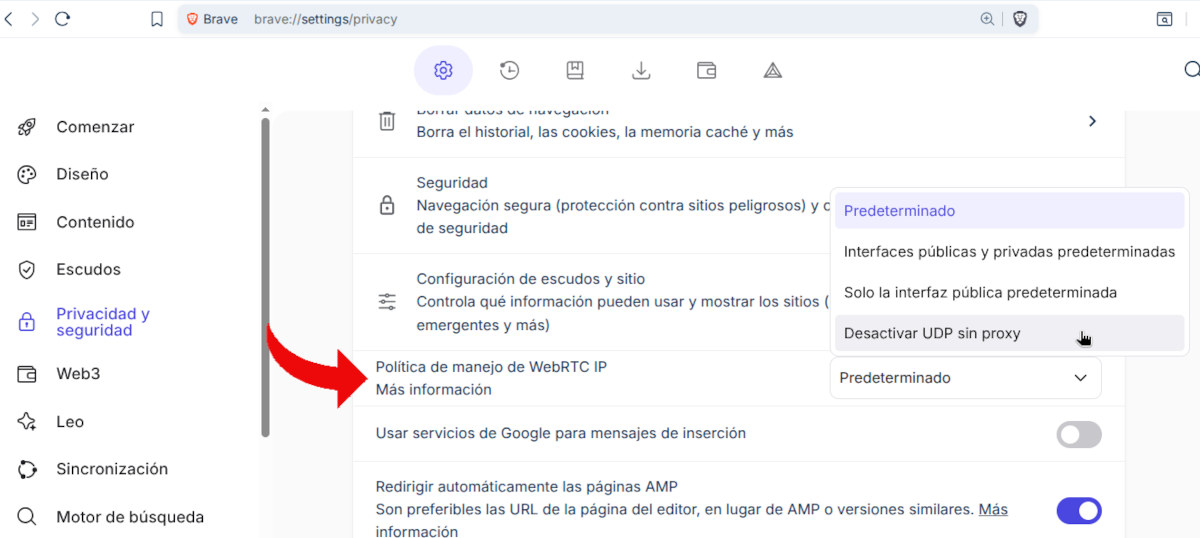Open the Brave Shields lion icon in address bar
Screen dimensions: 1200x538
pos(1020,19)
